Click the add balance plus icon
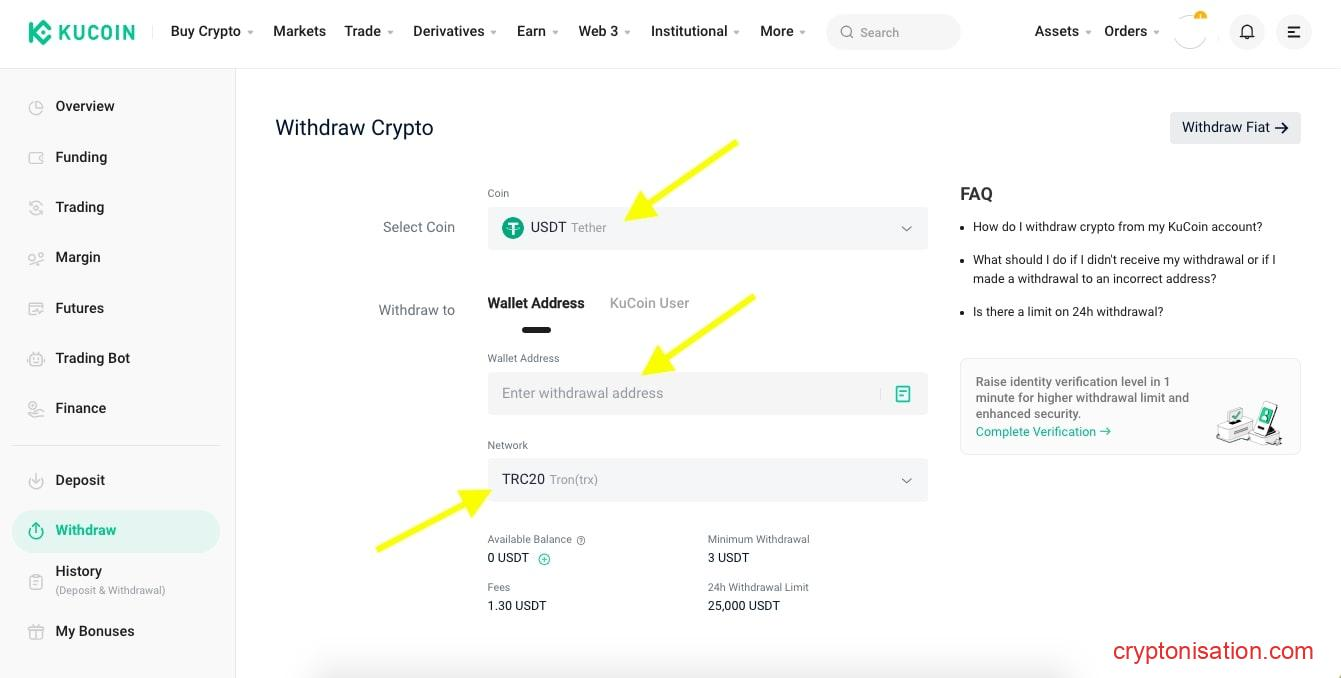 (544, 559)
